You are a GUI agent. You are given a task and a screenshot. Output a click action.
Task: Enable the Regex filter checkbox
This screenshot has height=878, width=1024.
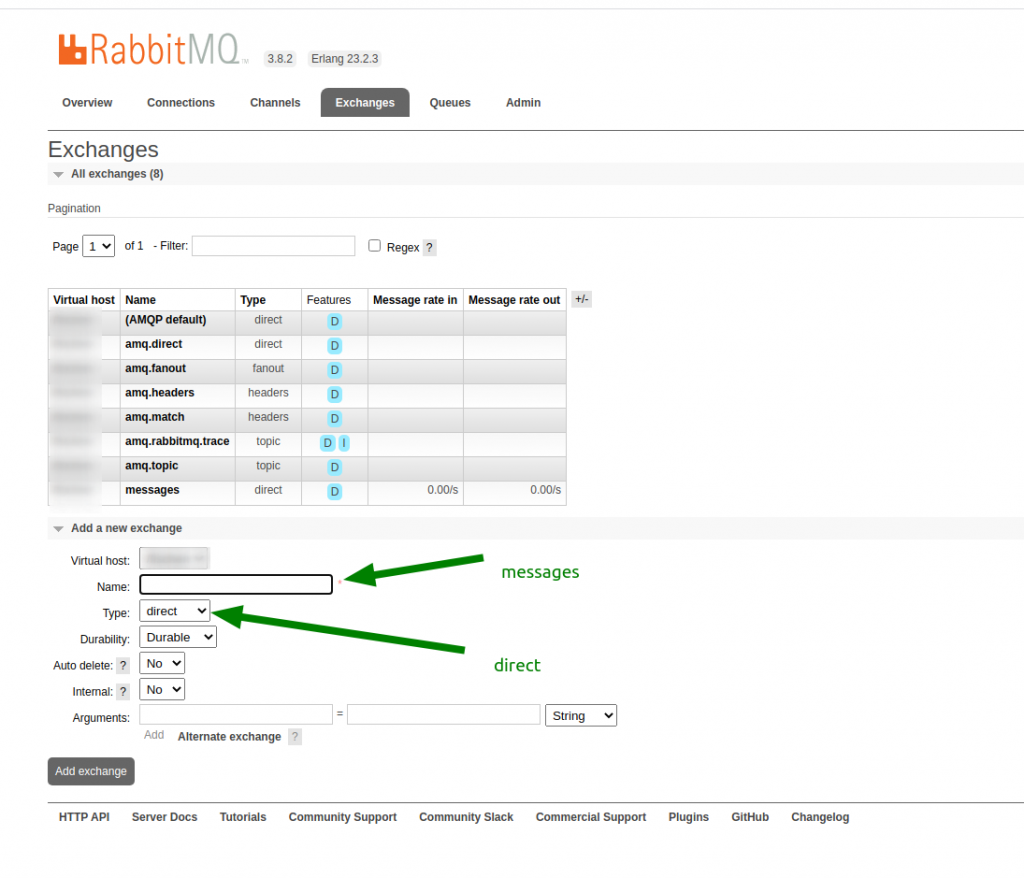tap(374, 246)
